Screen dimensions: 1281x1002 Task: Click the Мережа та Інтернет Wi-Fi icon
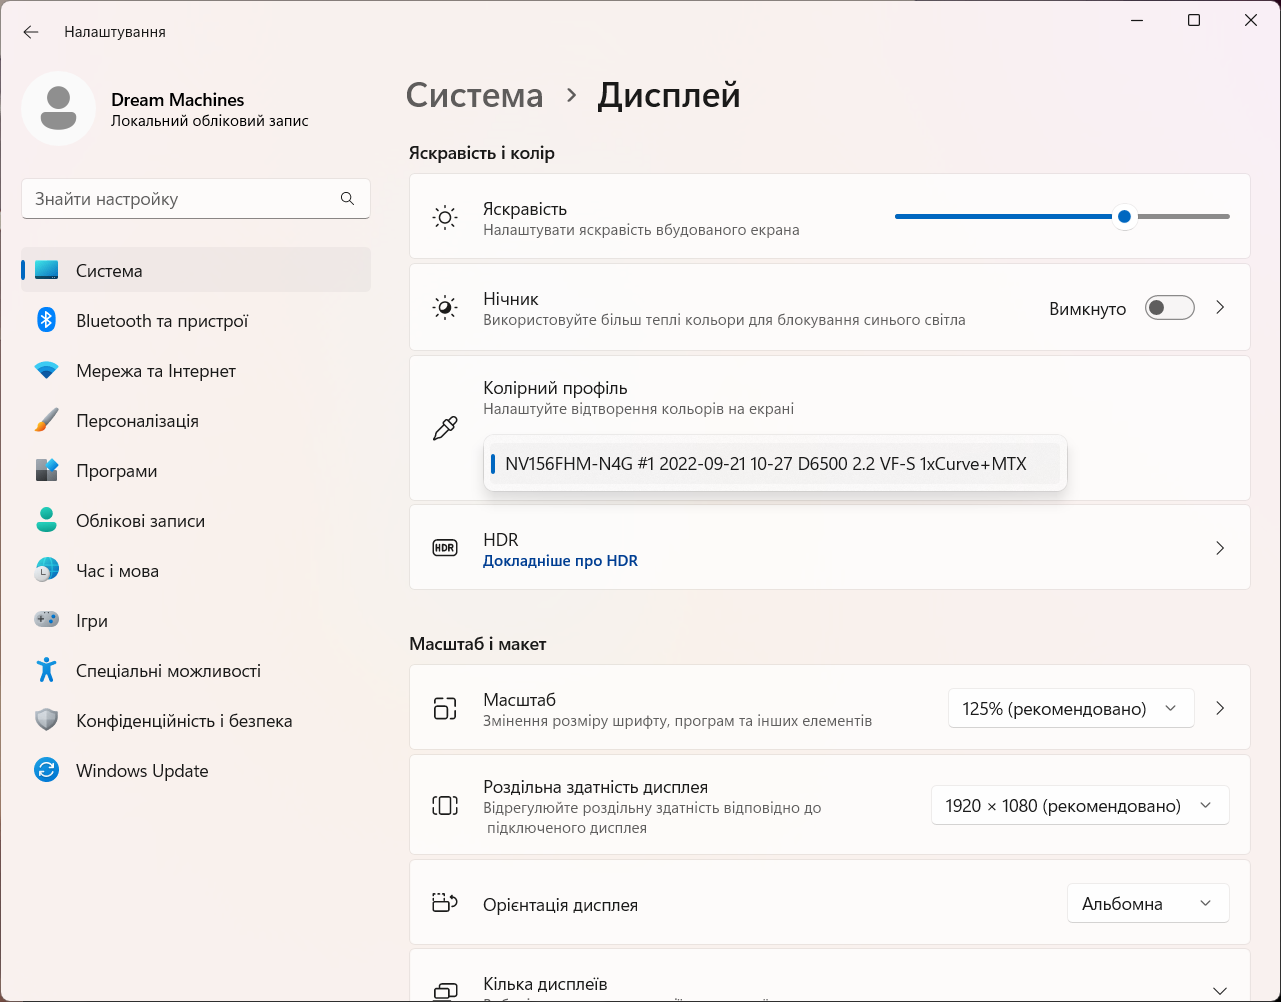pos(46,371)
